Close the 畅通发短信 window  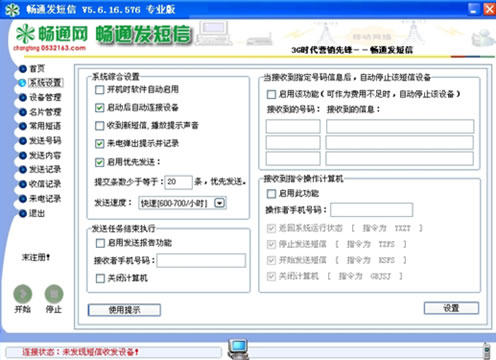(489, 9)
